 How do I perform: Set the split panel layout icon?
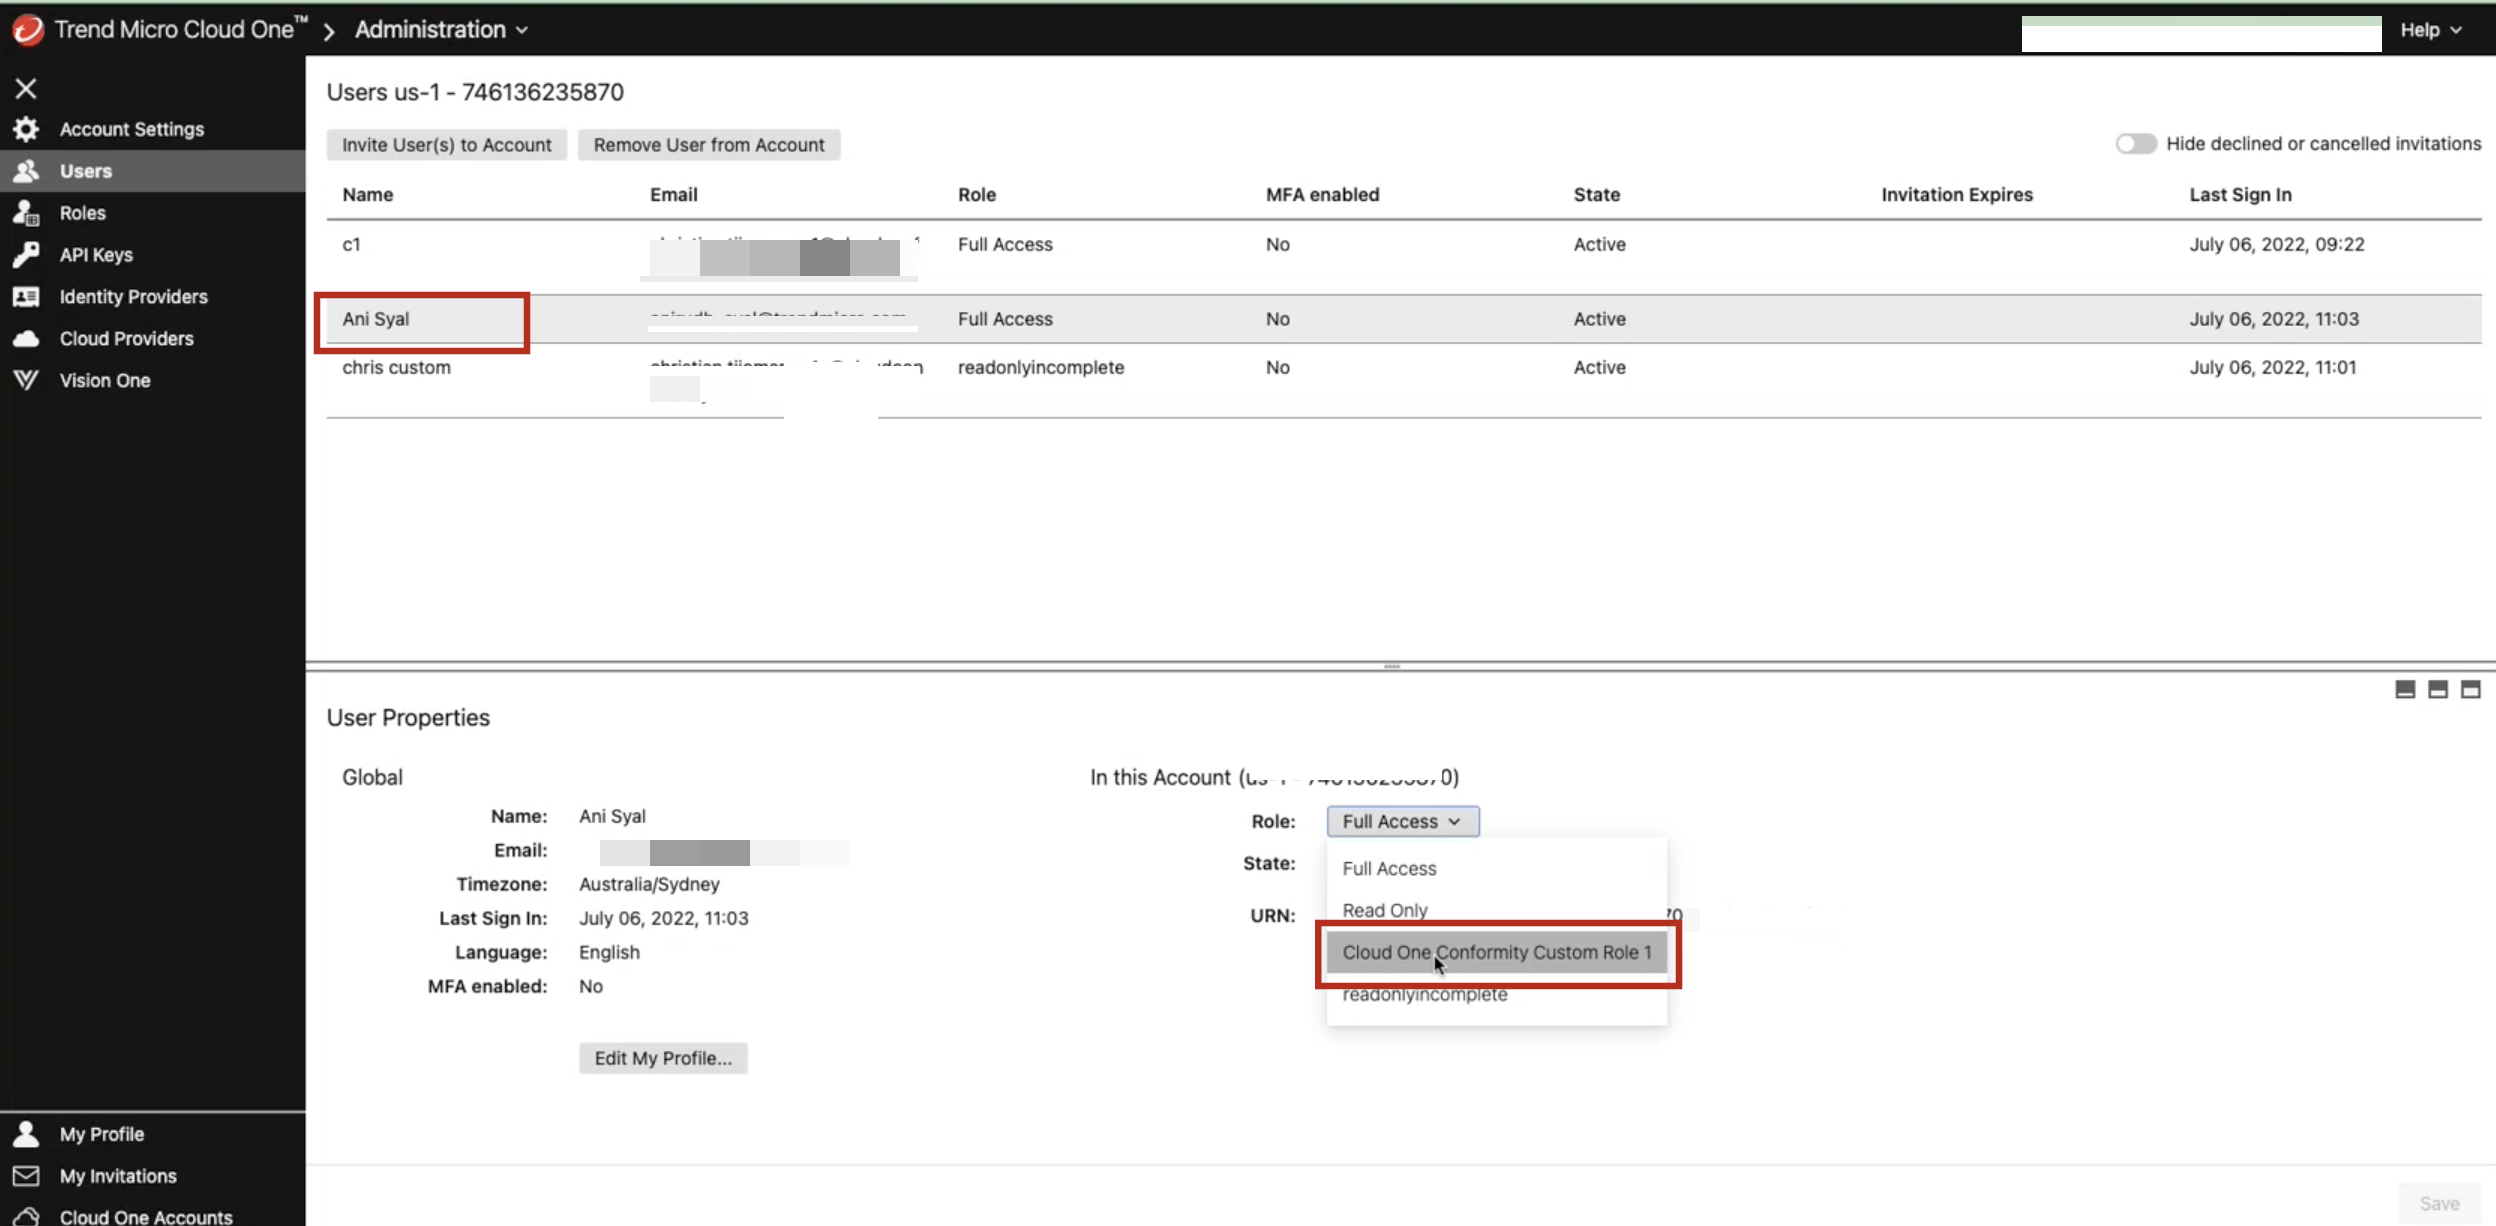pyautogui.click(x=2438, y=689)
